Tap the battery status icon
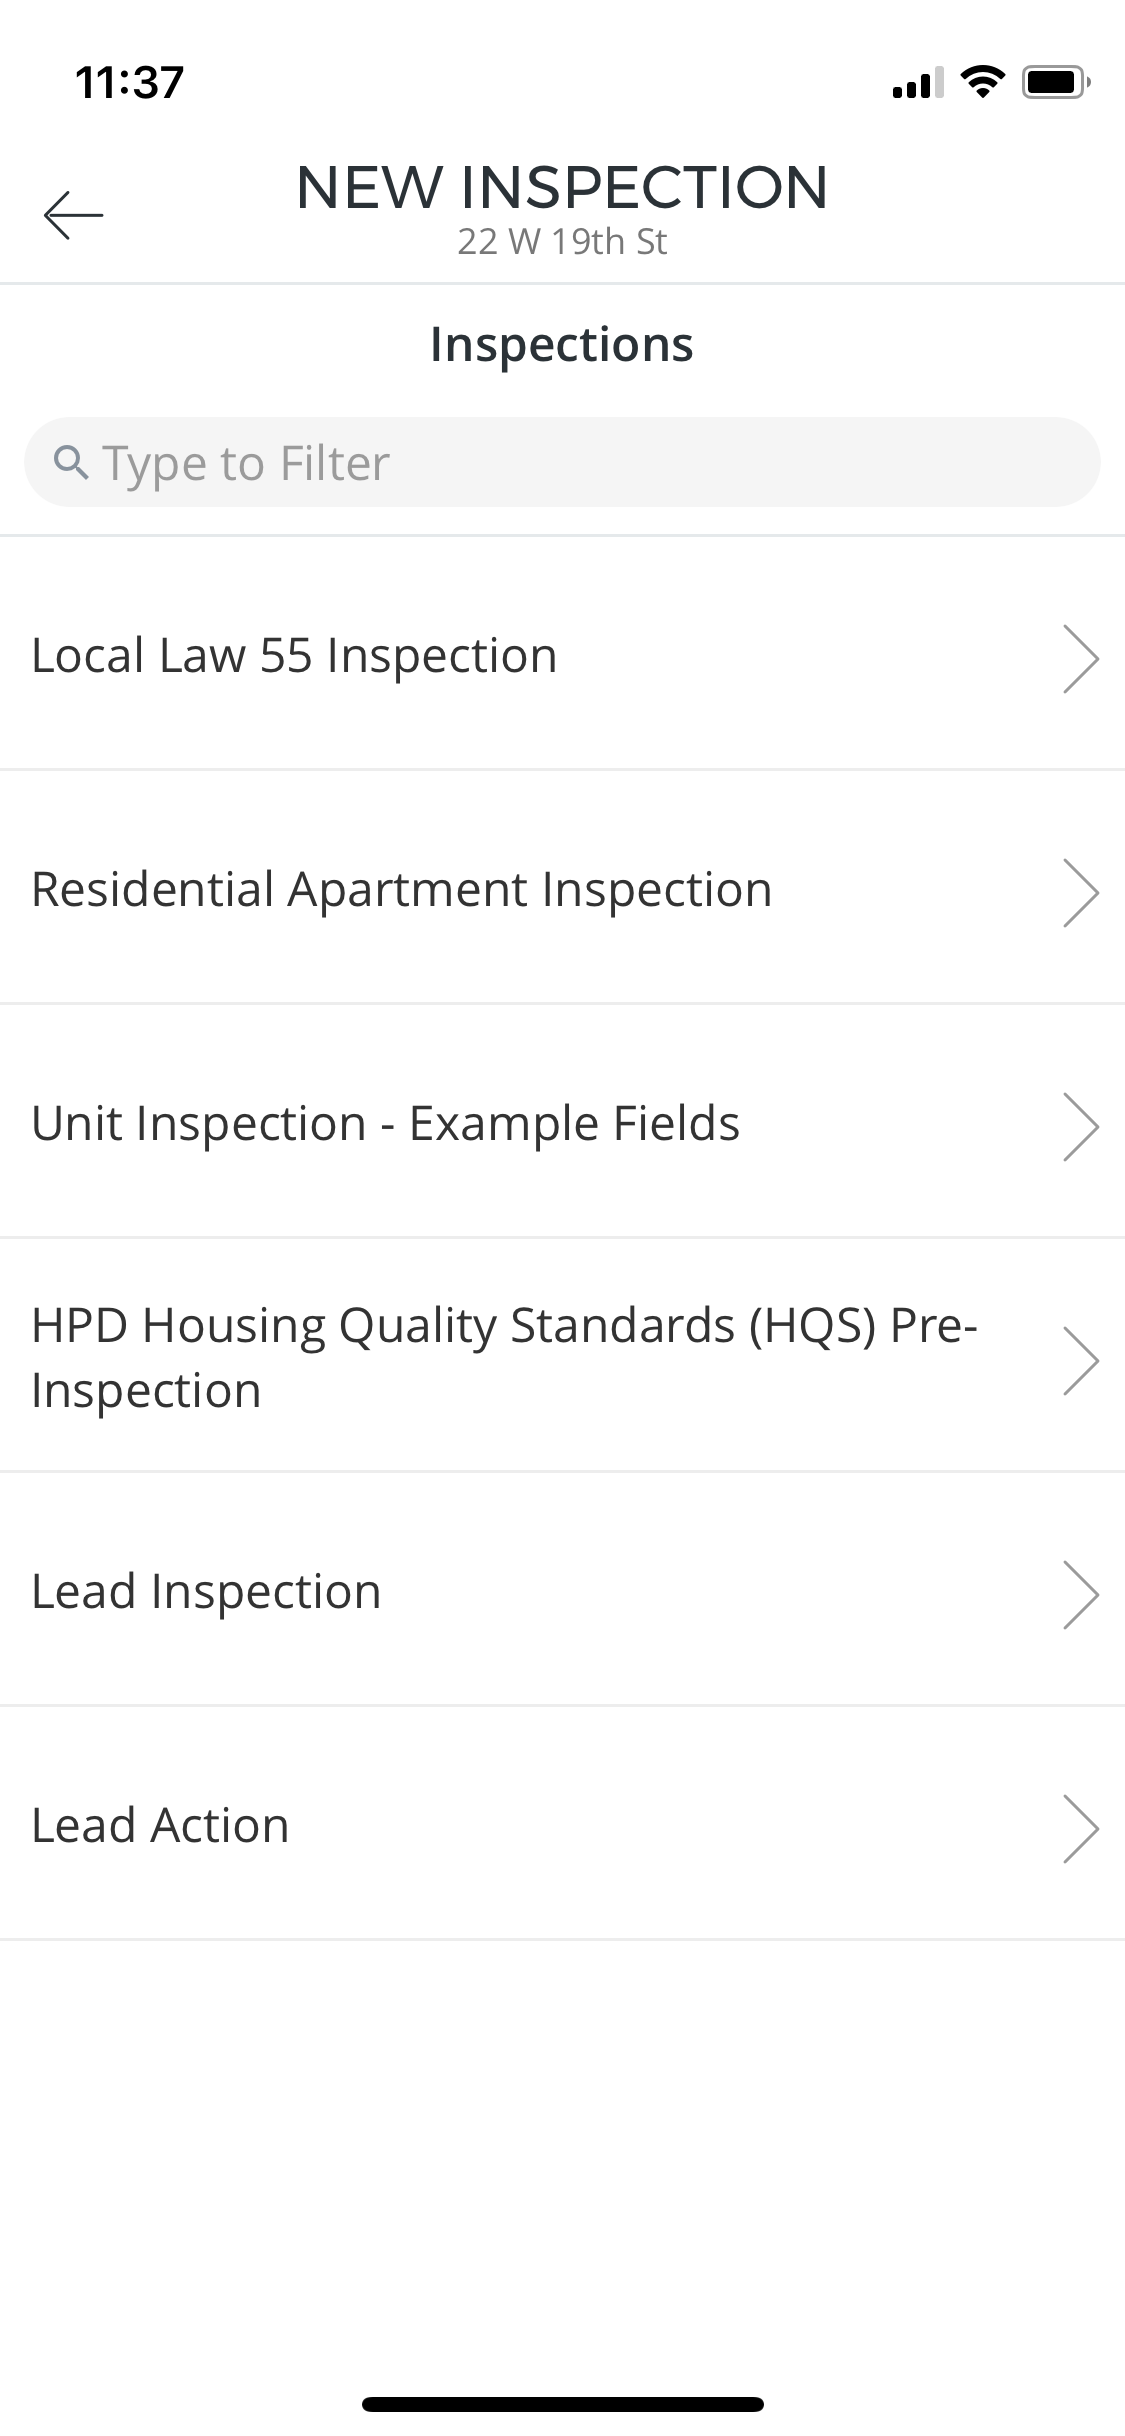Viewport: 1125px width, 2436px height. [1056, 81]
